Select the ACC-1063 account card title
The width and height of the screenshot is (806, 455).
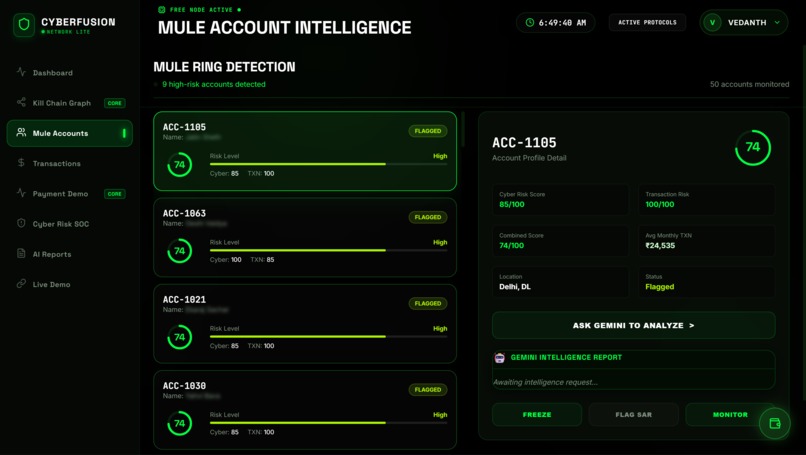184,213
